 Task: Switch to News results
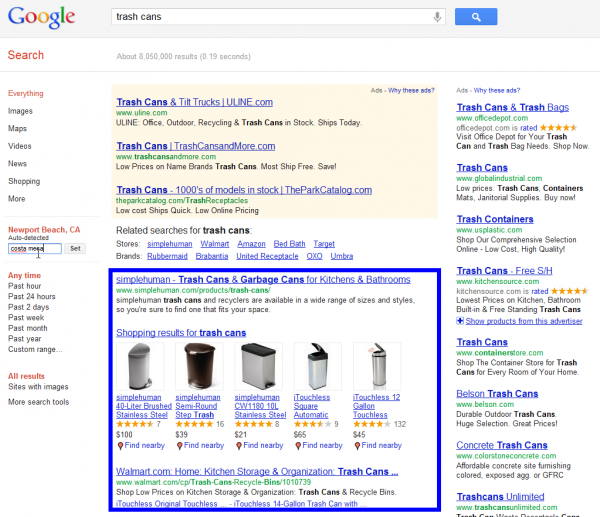point(17,164)
